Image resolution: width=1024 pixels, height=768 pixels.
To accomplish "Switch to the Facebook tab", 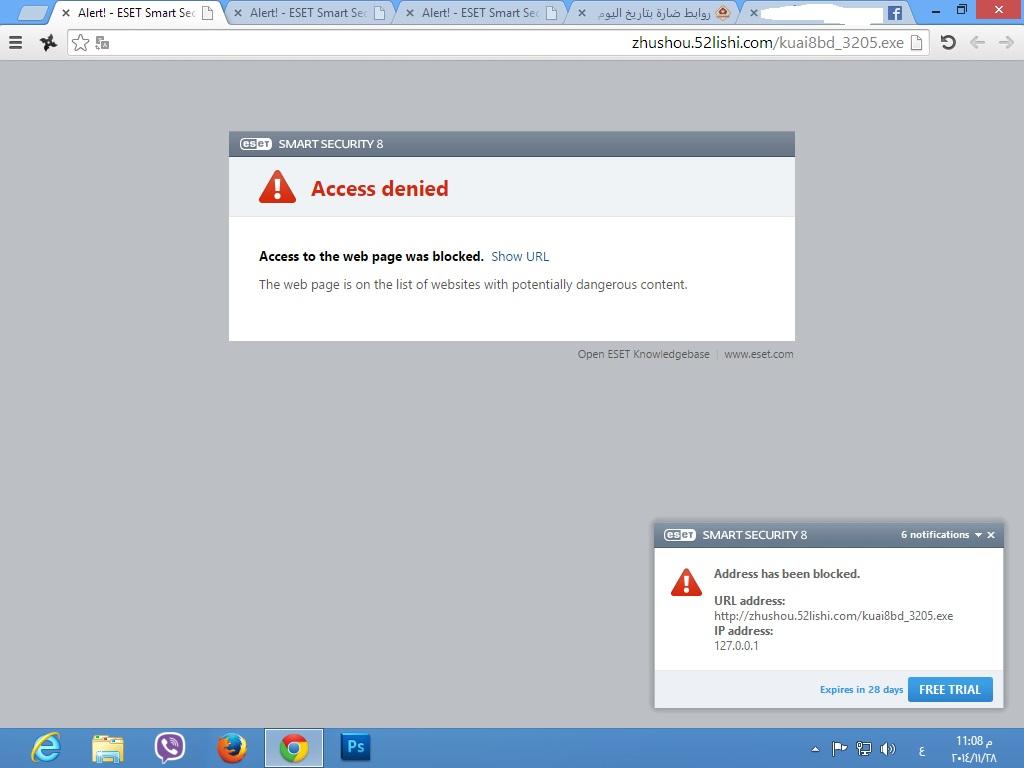I will click(x=827, y=13).
